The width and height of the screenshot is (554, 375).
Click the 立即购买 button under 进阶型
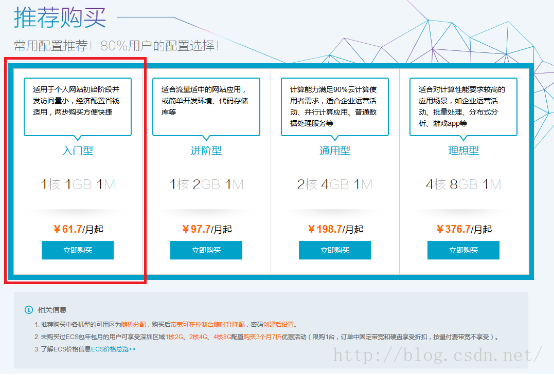click(206, 250)
